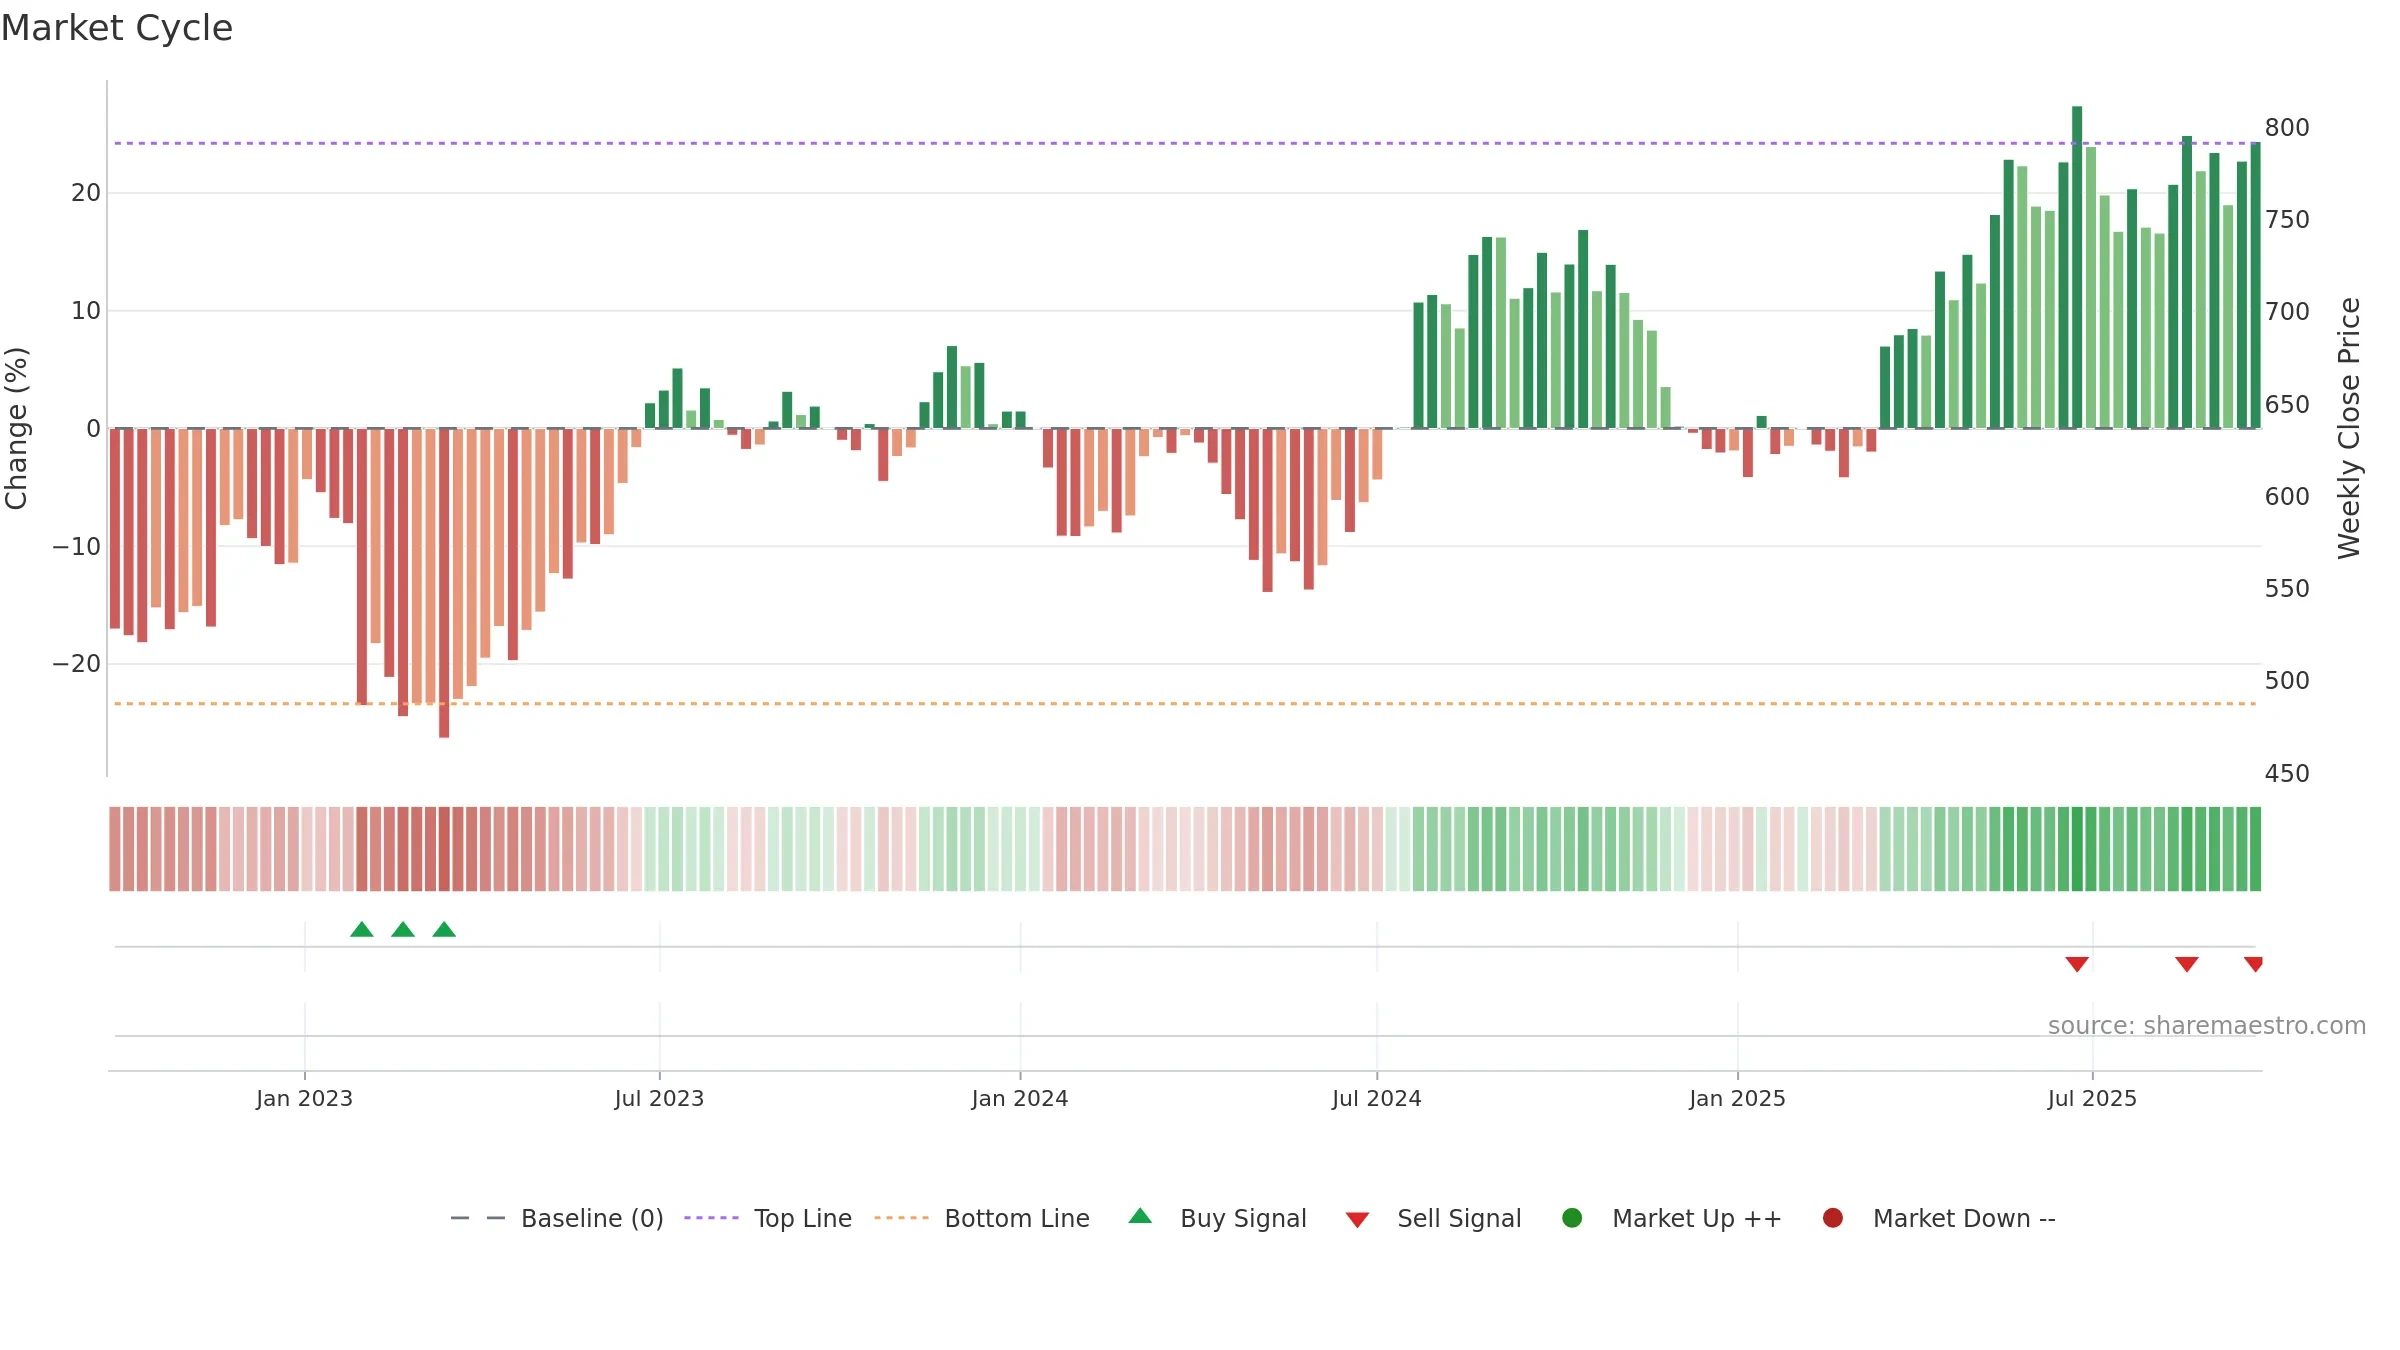Screen dimensions: 2400x1350
Task: Click the −20 change axis tick label
Action: coord(77,664)
